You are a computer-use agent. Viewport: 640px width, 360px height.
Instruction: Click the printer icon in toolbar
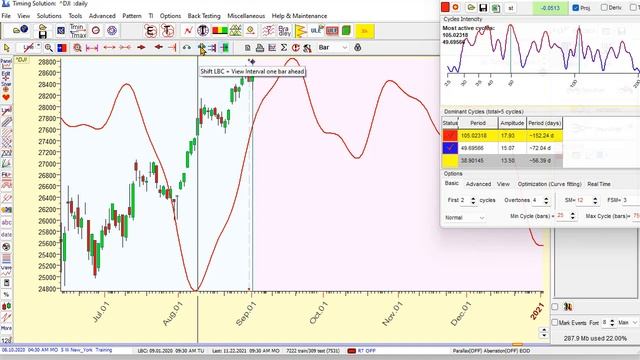click(260, 48)
